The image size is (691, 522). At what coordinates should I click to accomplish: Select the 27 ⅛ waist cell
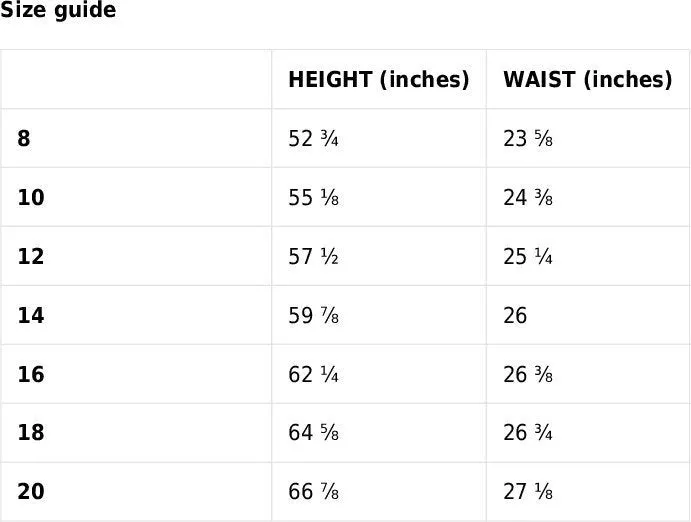click(x=528, y=492)
